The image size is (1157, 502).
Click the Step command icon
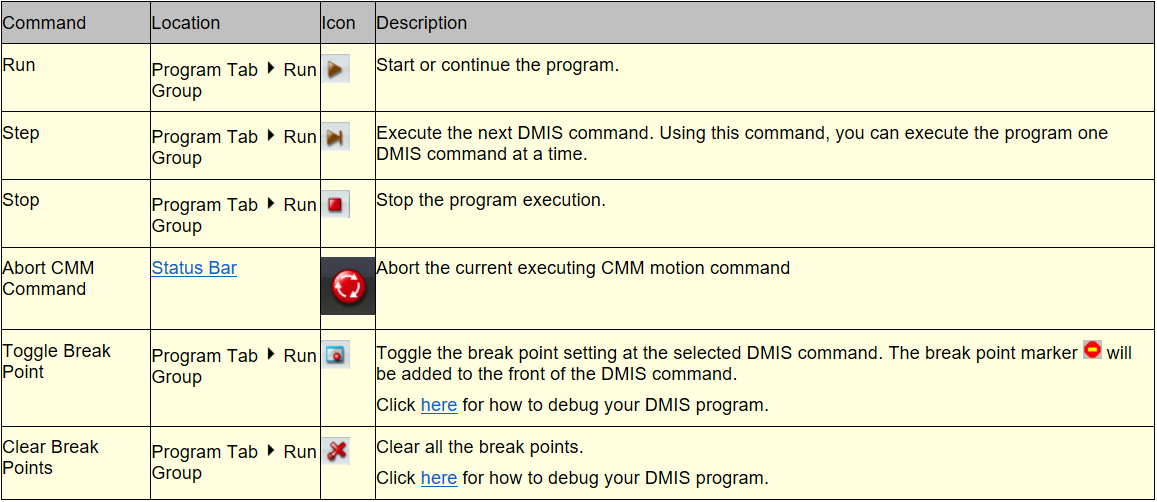[336, 137]
